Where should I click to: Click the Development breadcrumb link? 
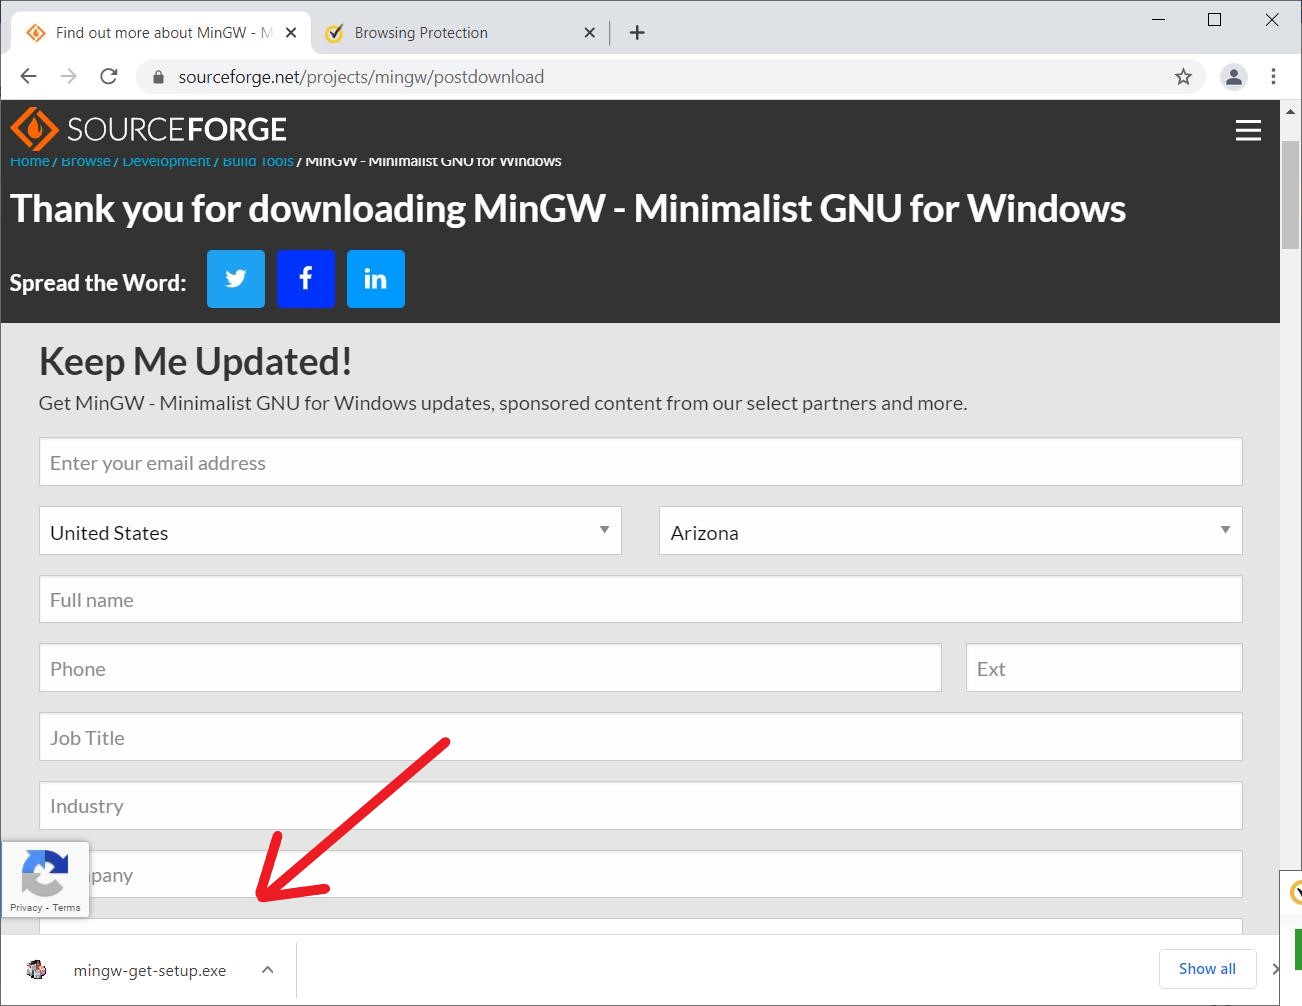[x=166, y=161]
